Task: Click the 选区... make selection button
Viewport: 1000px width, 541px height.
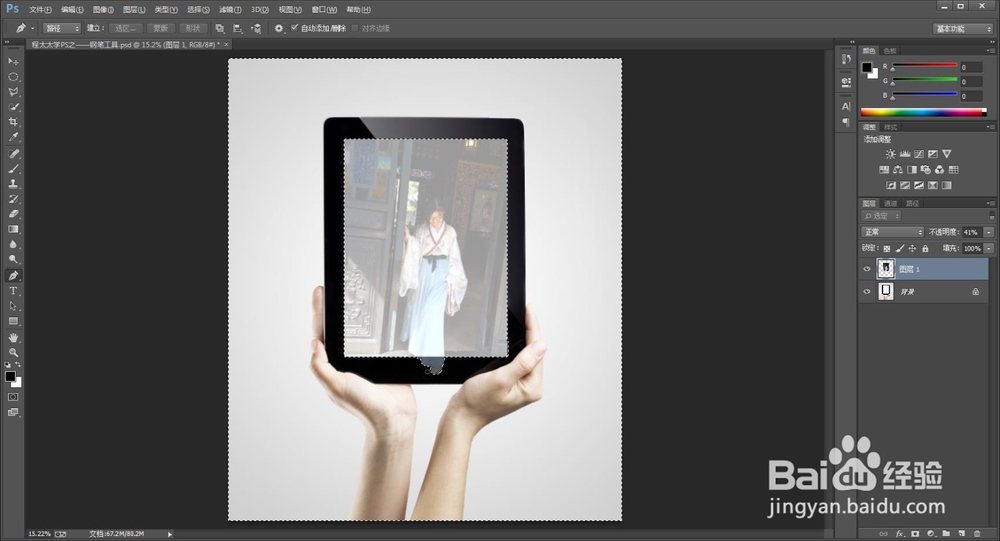Action: coord(126,28)
